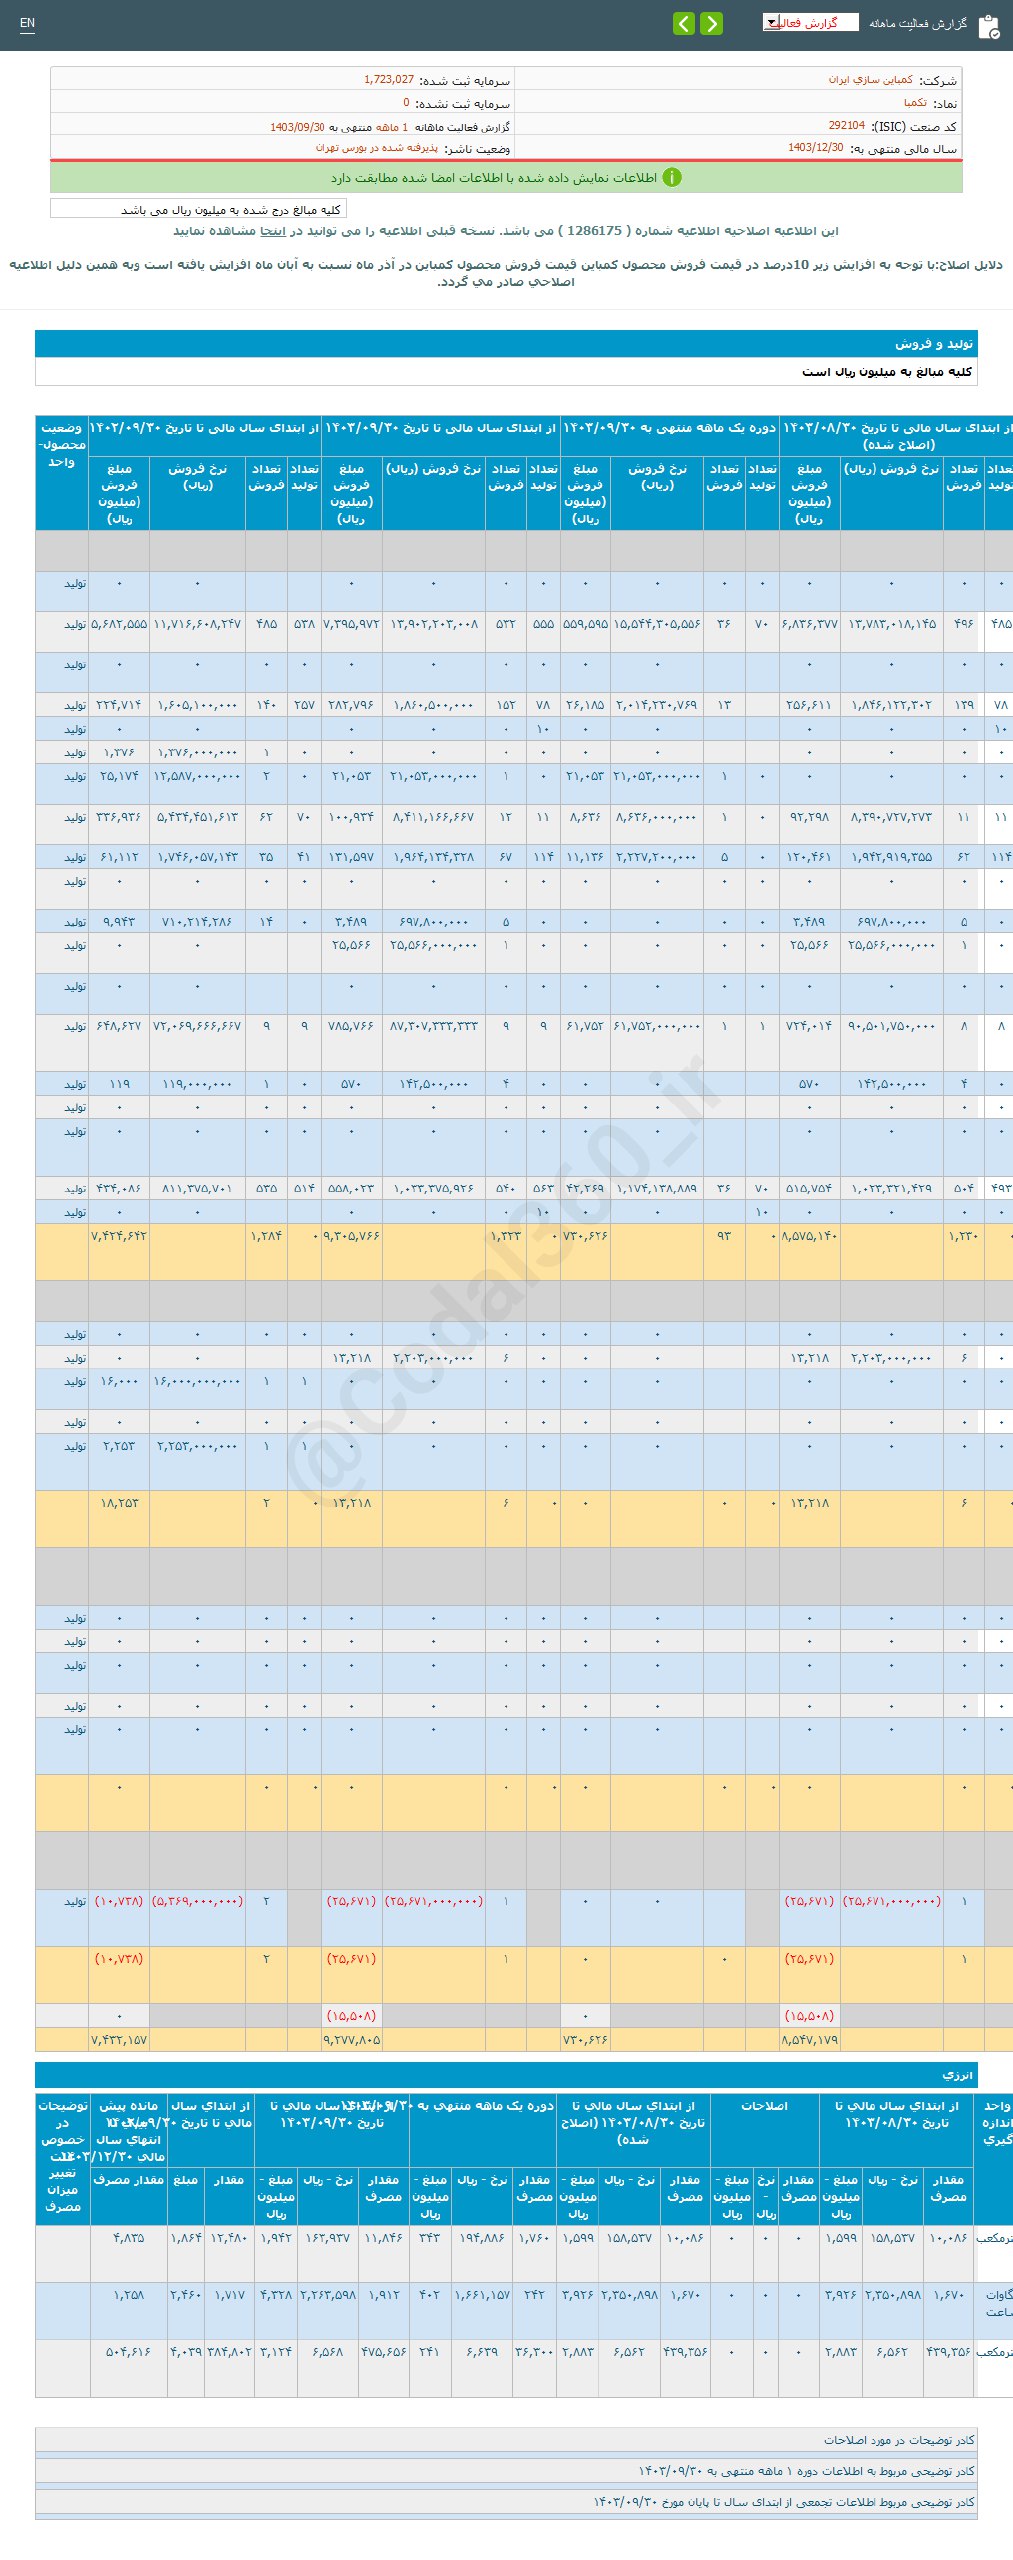
Task: Open previous notice via the اینجا link
Action: (x=273, y=231)
